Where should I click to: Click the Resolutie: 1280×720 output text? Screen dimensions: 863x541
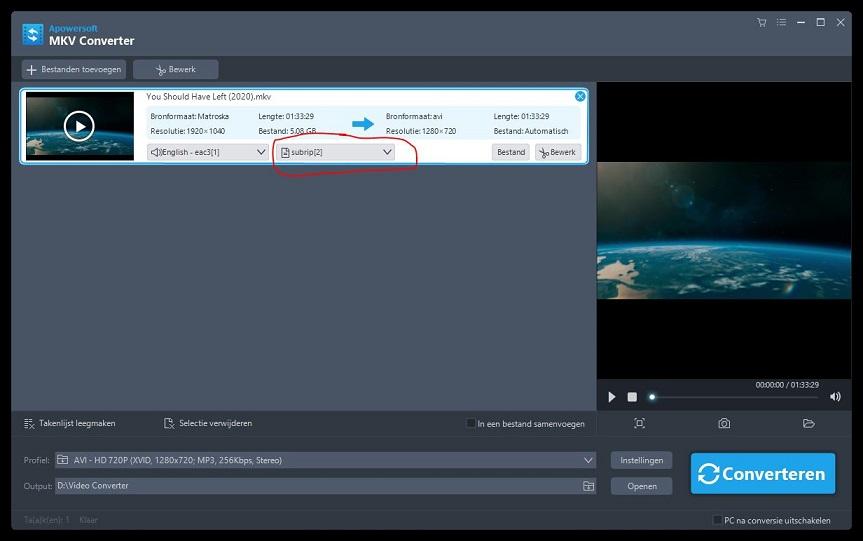tap(421, 131)
